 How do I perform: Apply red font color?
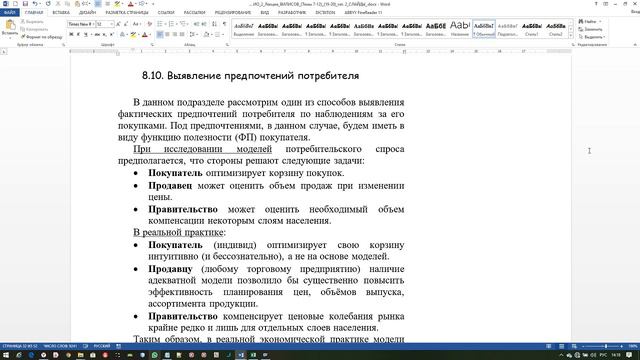(x=144, y=35)
